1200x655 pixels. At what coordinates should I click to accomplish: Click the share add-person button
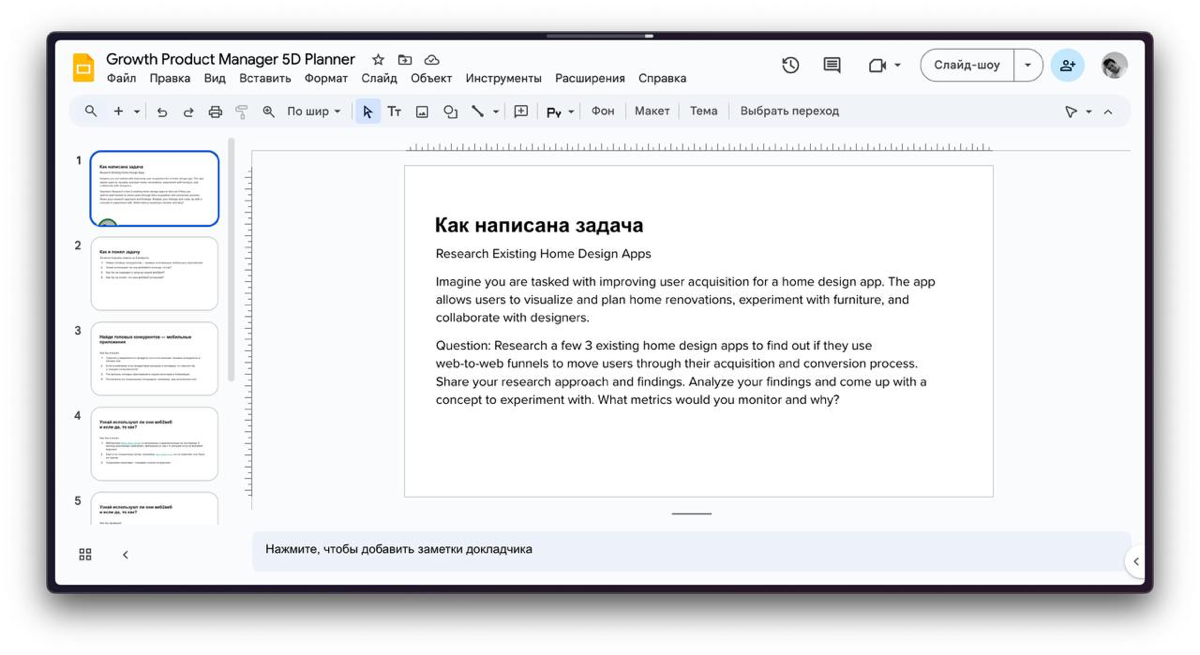(x=1067, y=65)
